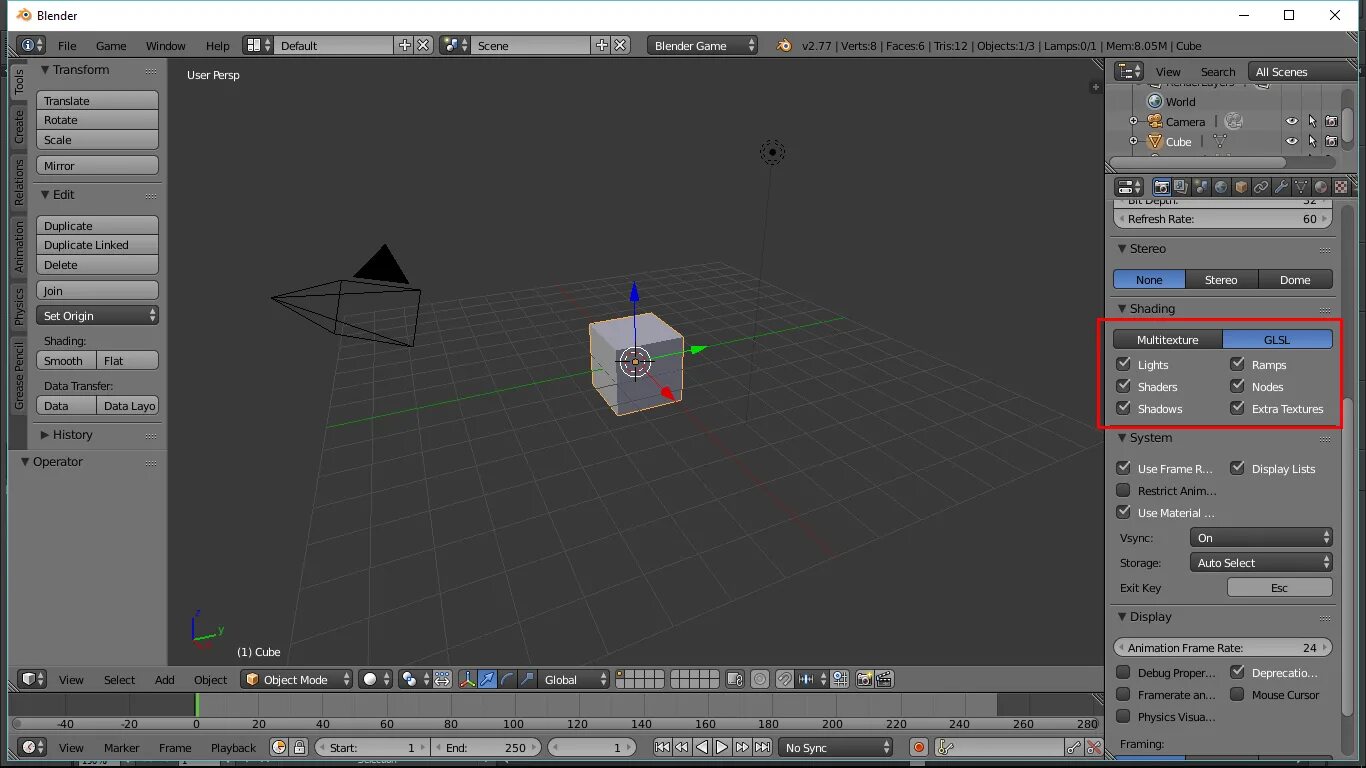Open the Game menu
This screenshot has height=768, width=1366.
click(x=111, y=45)
